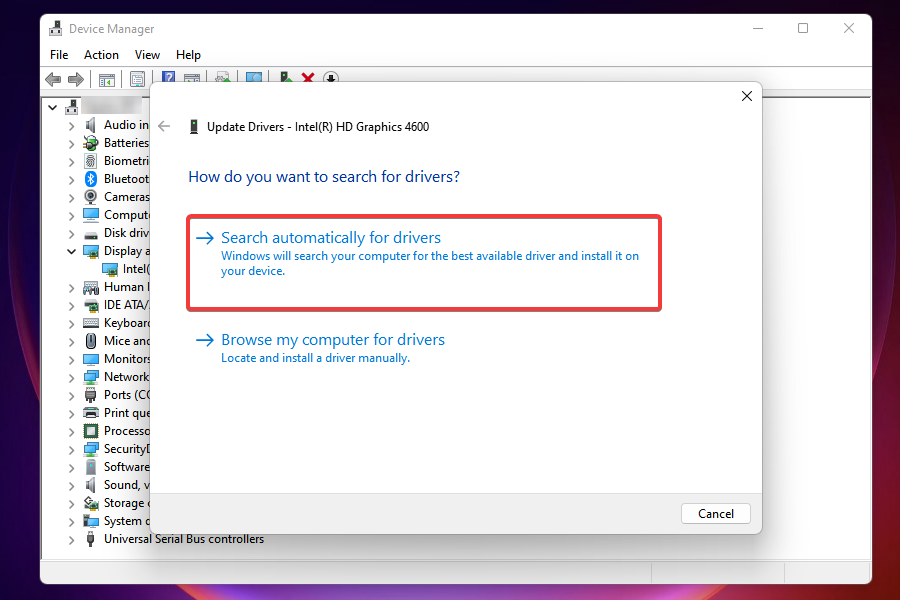This screenshot has width=900, height=600.
Task: Open the Action menu
Action: pyautogui.click(x=101, y=55)
